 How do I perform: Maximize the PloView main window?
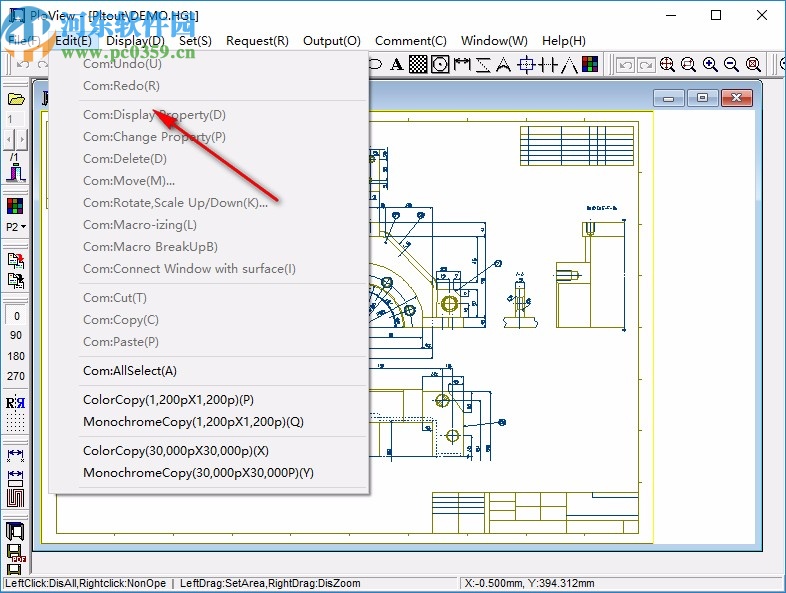[x=716, y=15]
